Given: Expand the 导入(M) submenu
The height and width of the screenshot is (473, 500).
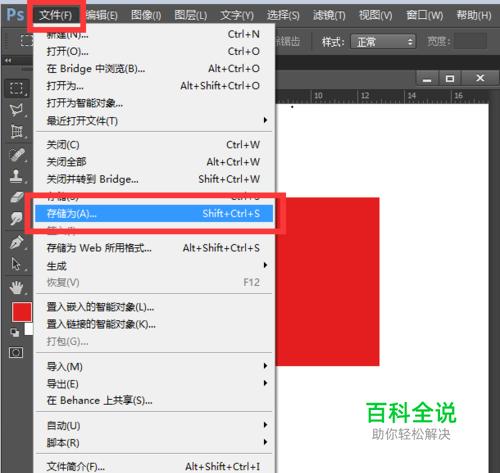Looking at the screenshot, I should (x=154, y=366).
